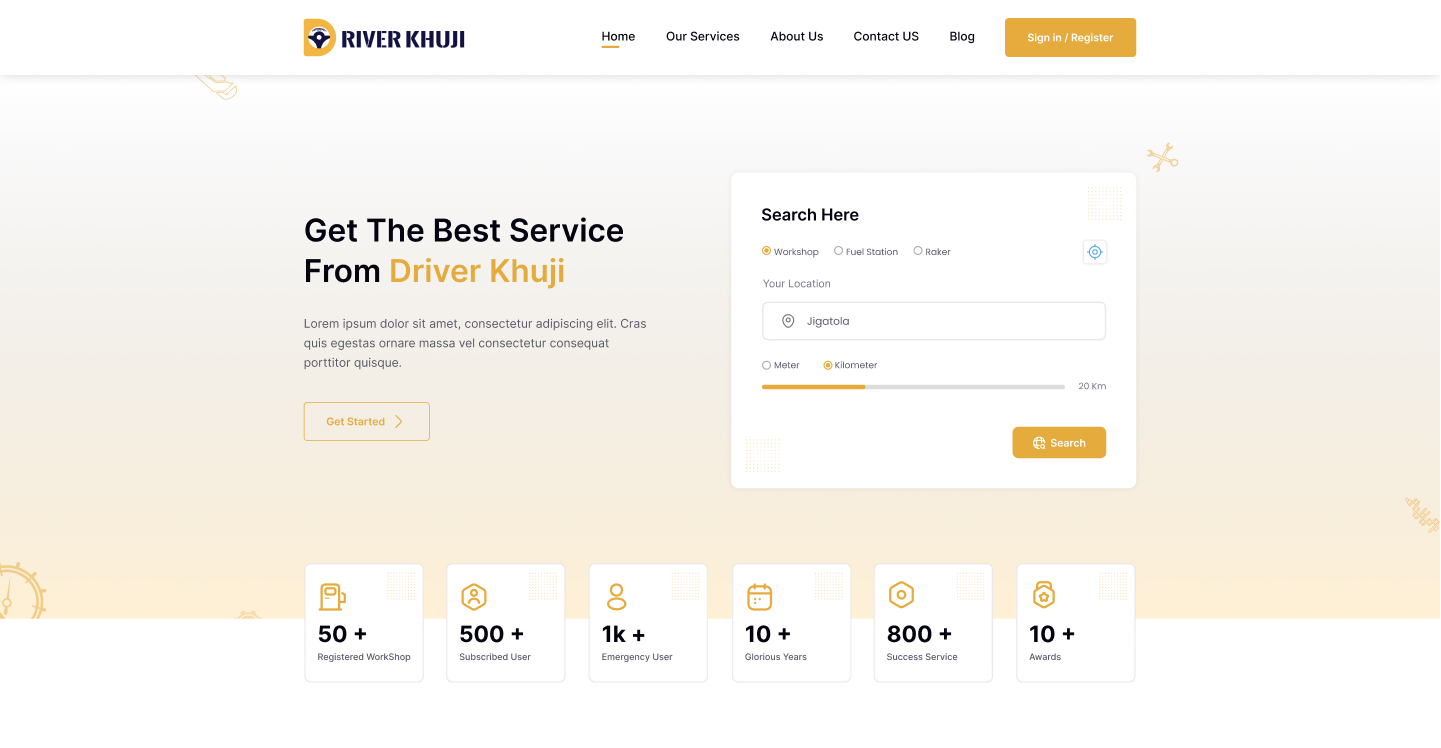Click the Glorious Years calendar icon
Screen dimensions: 1441x748
760,597
